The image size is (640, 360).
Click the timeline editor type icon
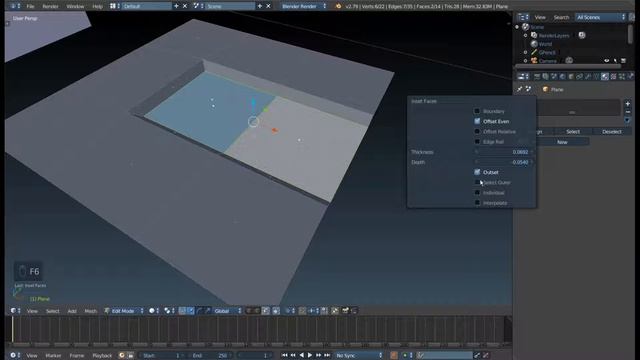[13, 356]
